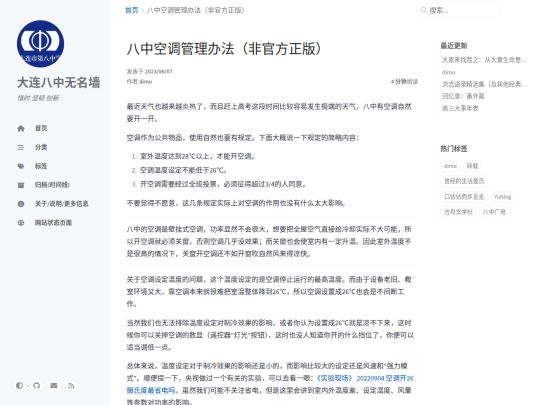540x405 pixels.
Task: Click the 热门标签 heading
Action: (x=454, y=148)
